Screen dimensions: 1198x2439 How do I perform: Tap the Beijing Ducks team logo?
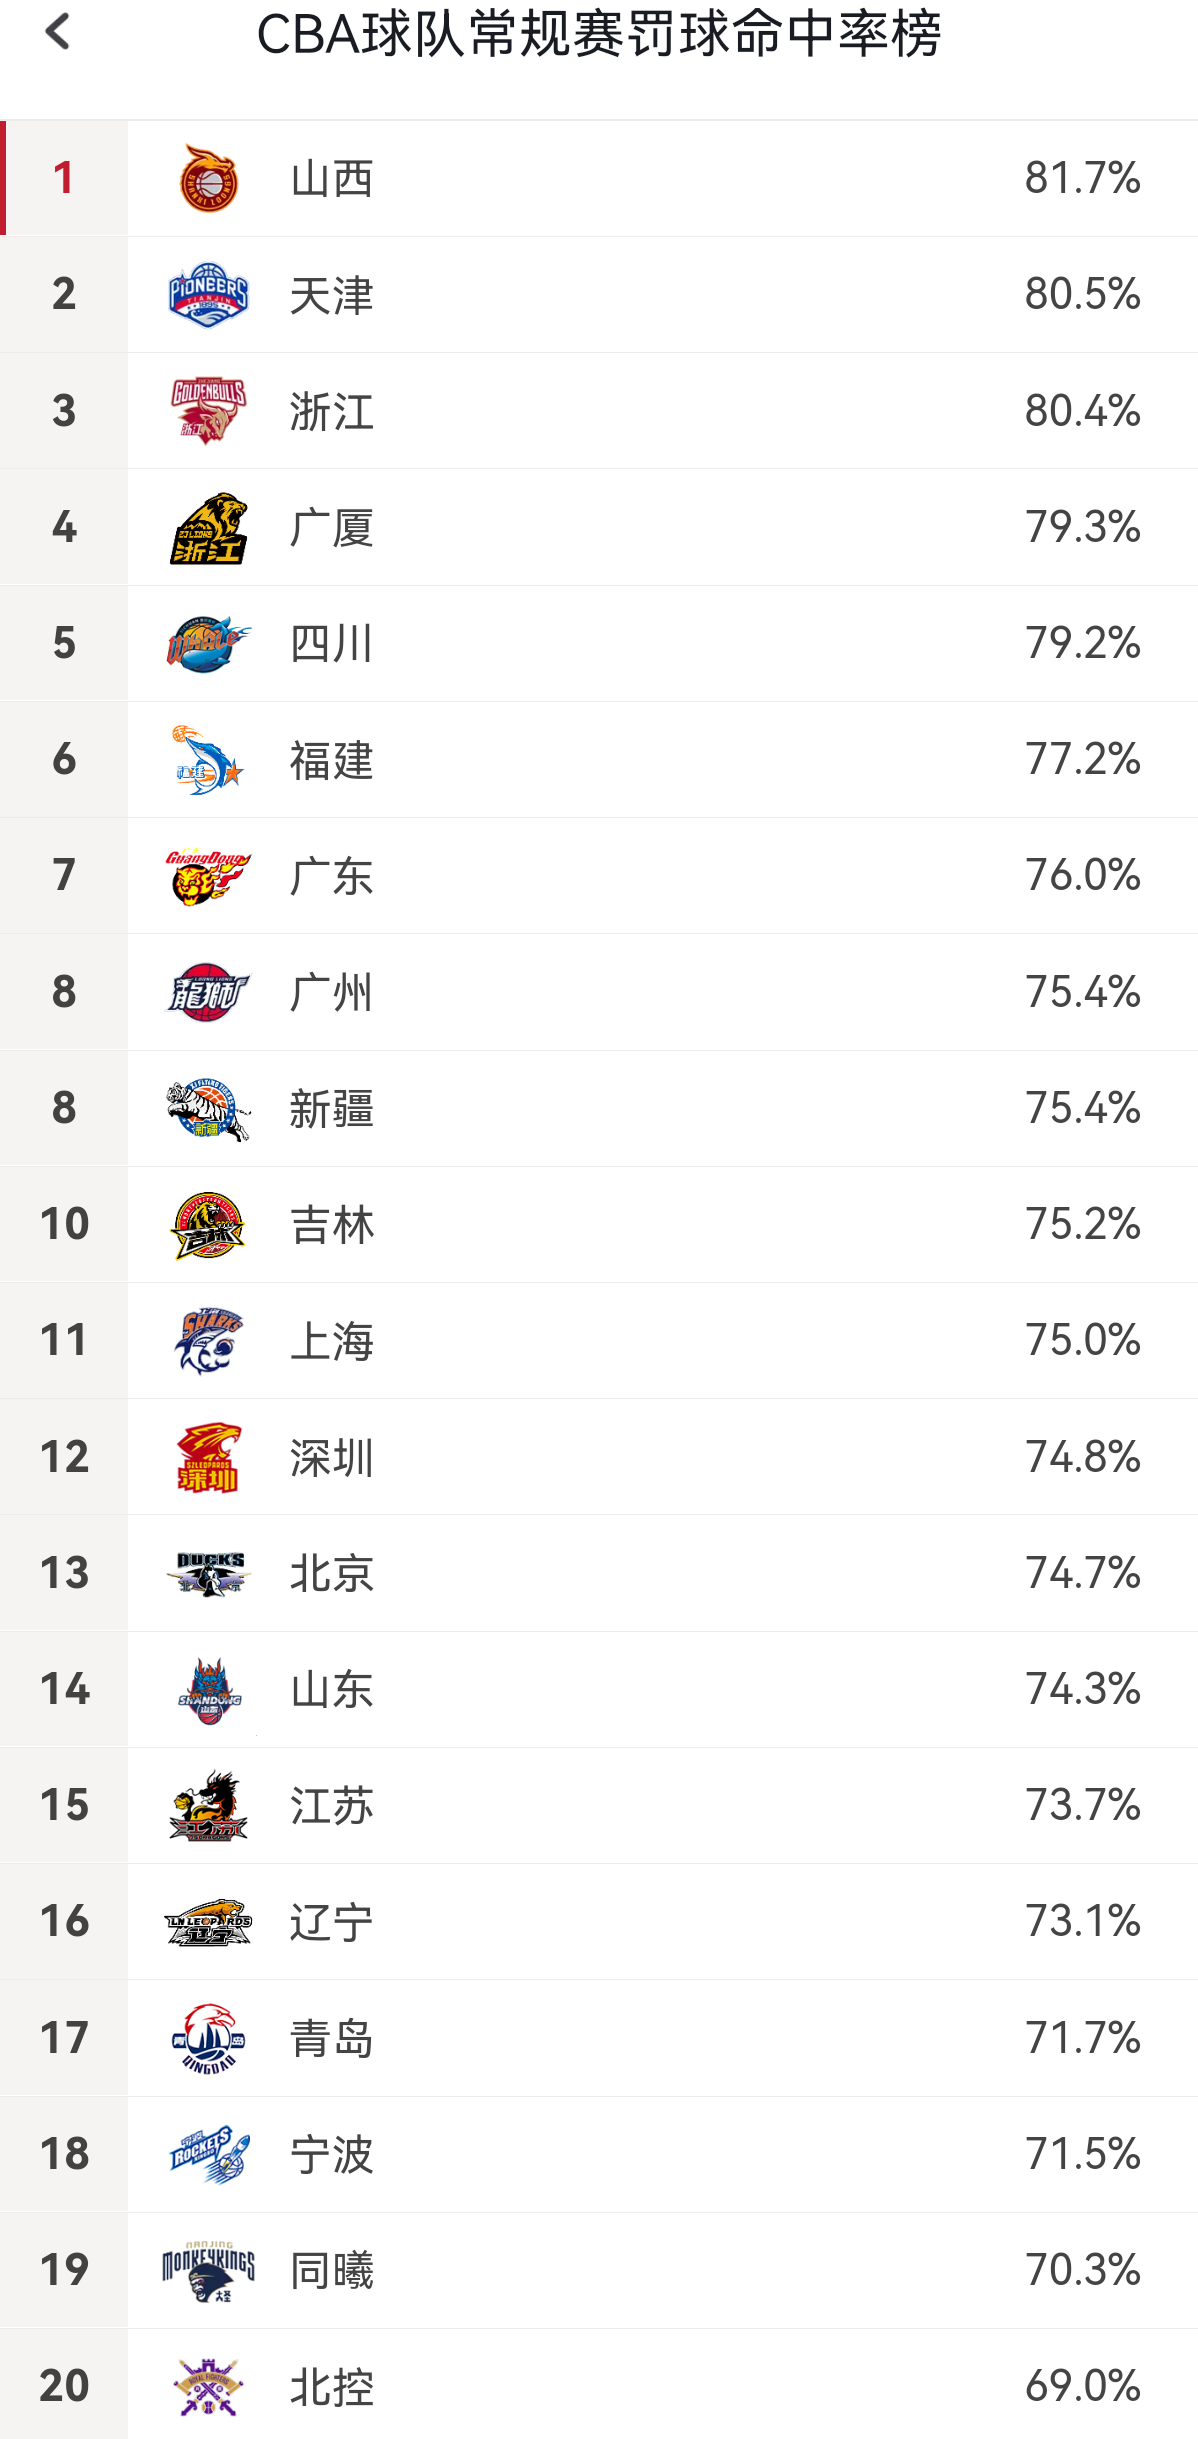click(208, 1573)
